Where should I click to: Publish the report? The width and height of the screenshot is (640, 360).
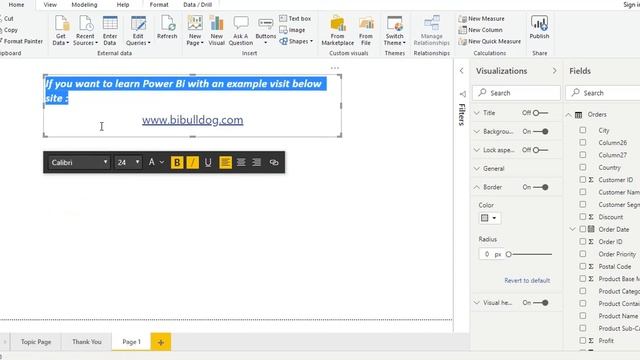(x=539, y=27)
